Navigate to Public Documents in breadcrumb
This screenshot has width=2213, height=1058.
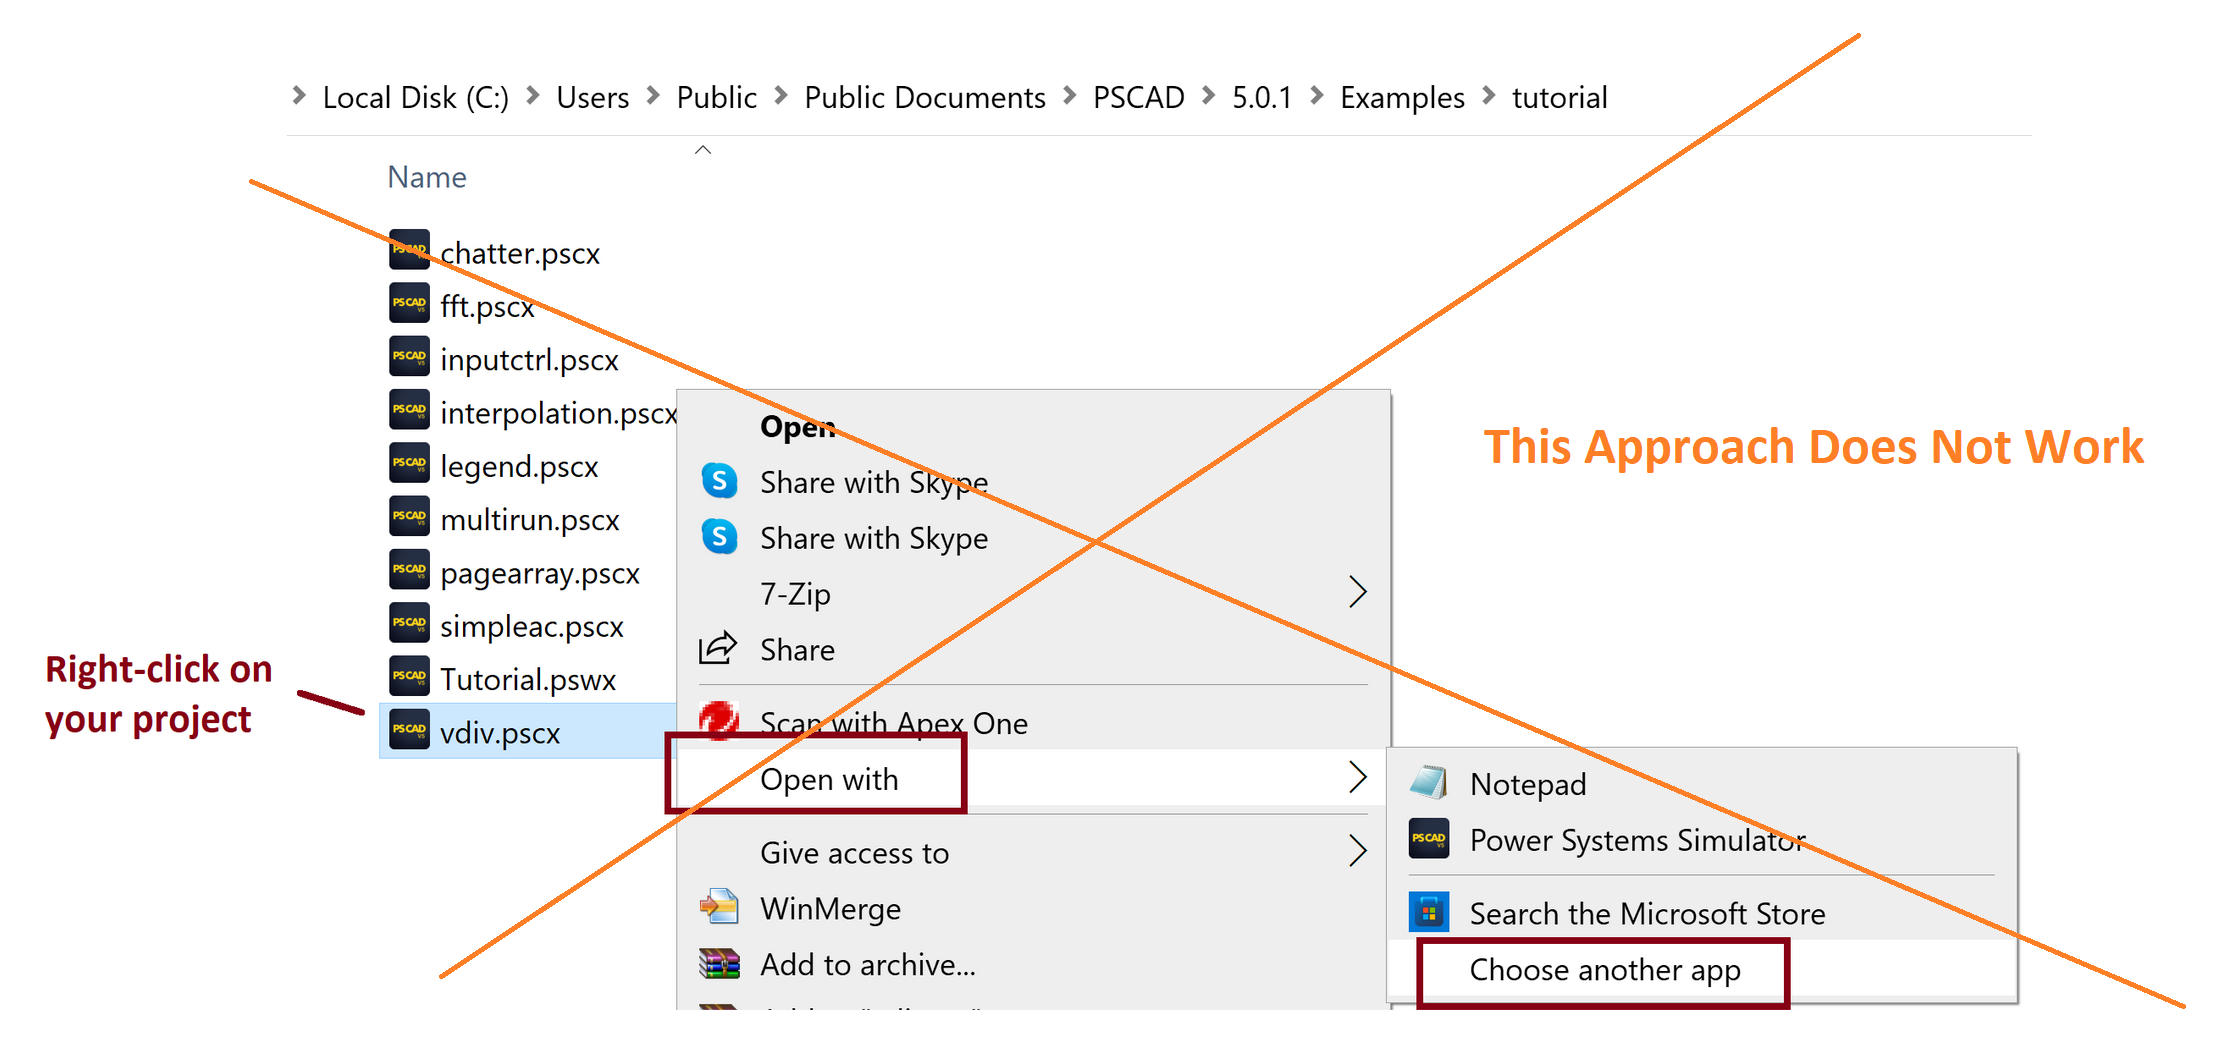click(x=924, y=98)
